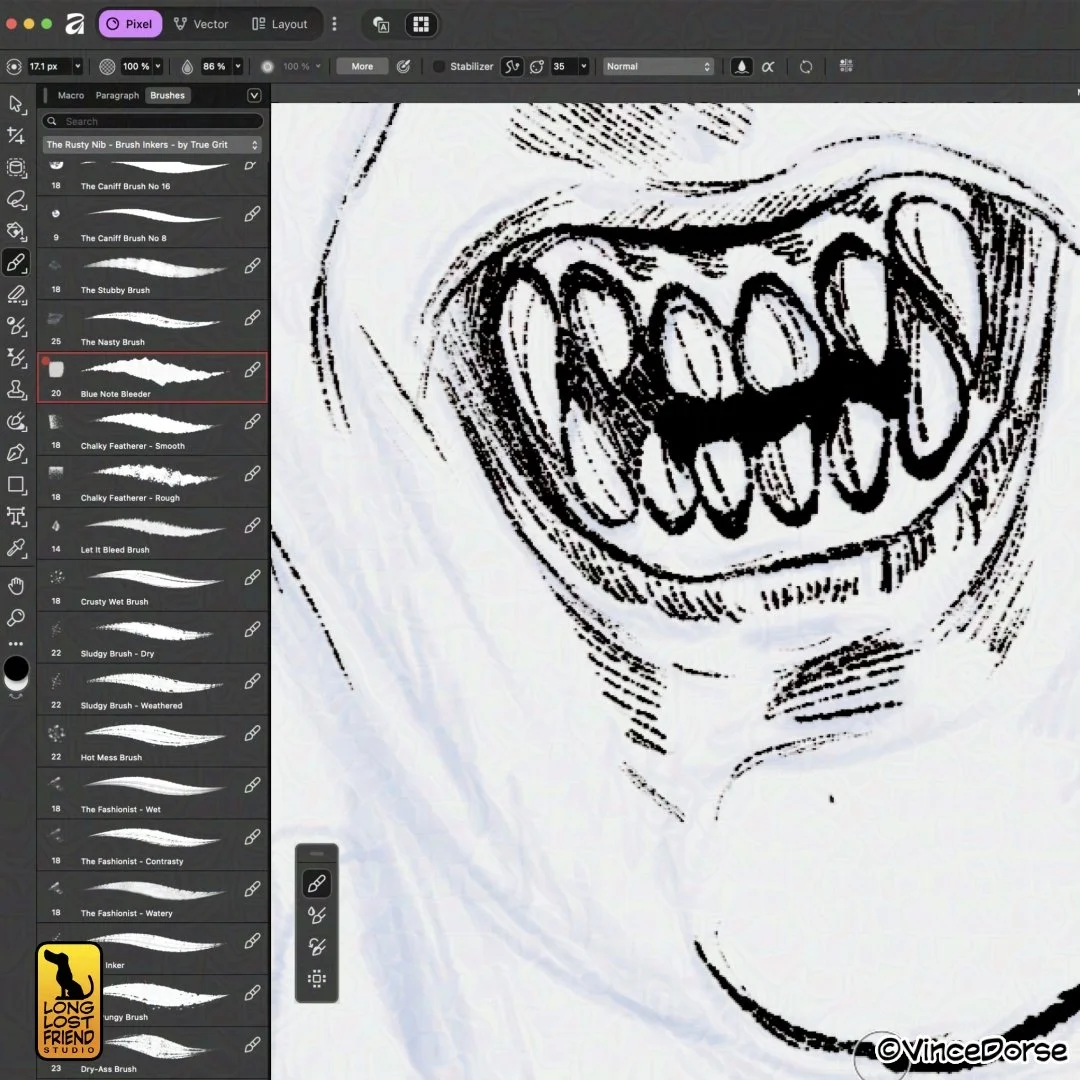1080x1080 pixels.
Task: Click the More button in context toolbar
Action: click(x=362, y=67)
